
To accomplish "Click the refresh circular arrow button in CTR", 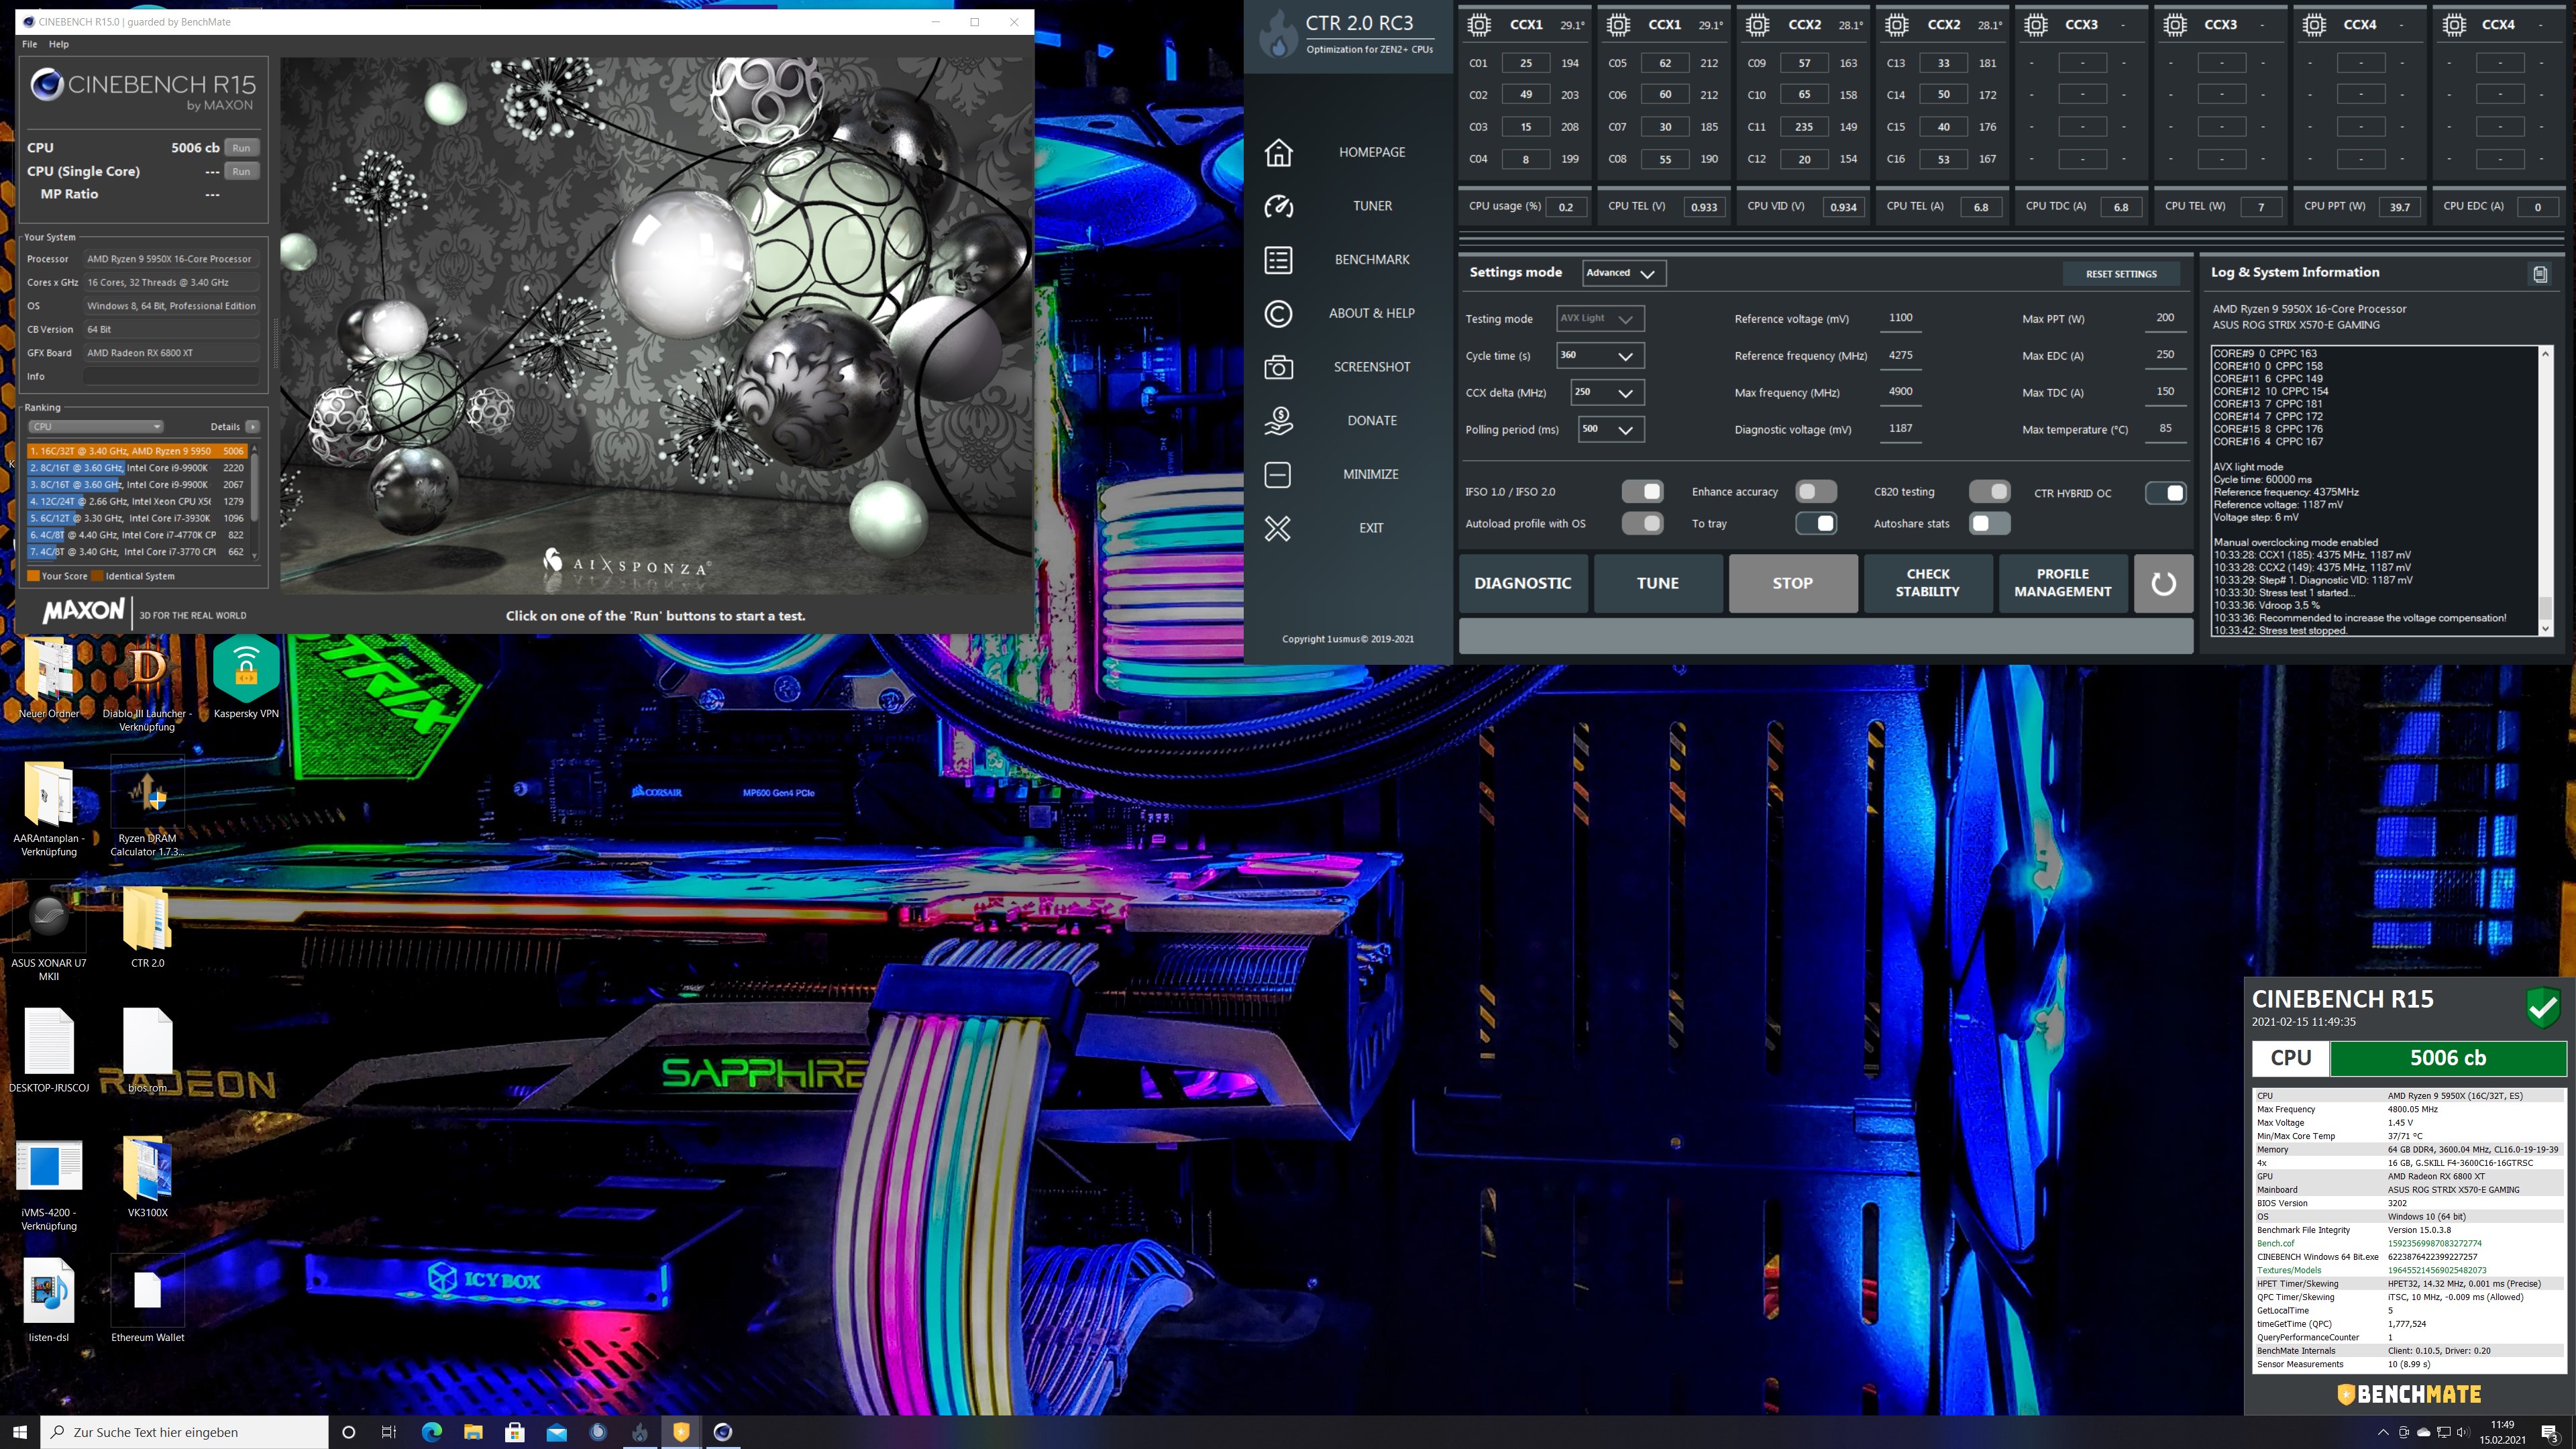I will pos(2163,583).
